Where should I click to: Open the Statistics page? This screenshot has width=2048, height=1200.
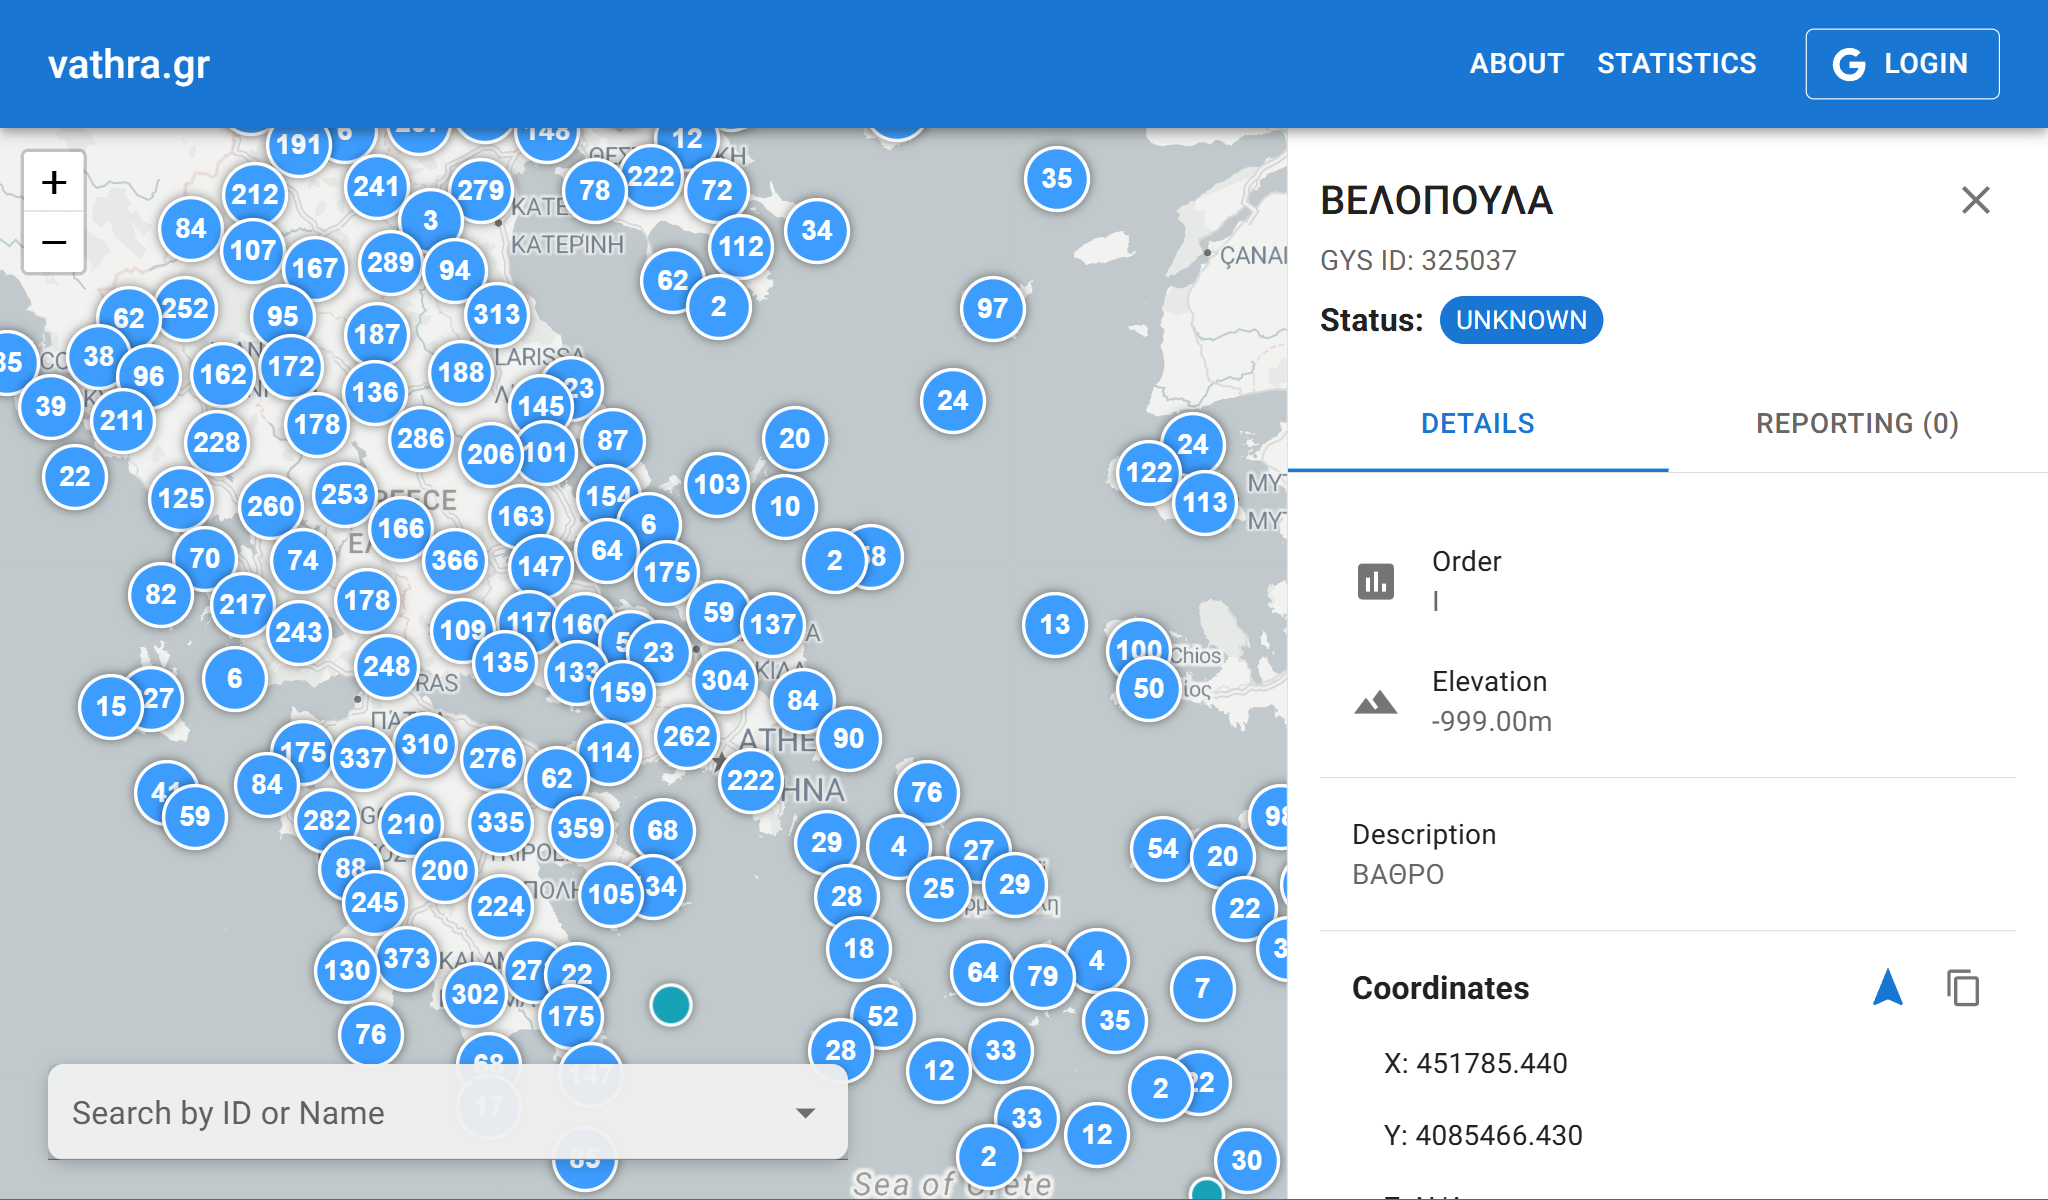(1676, 64)
